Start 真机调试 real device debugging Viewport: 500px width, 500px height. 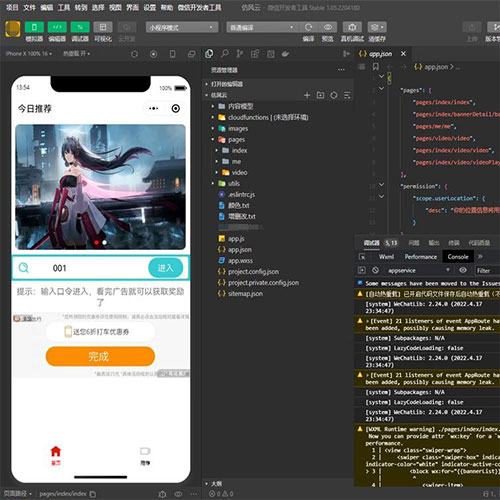tap(352, 27)
